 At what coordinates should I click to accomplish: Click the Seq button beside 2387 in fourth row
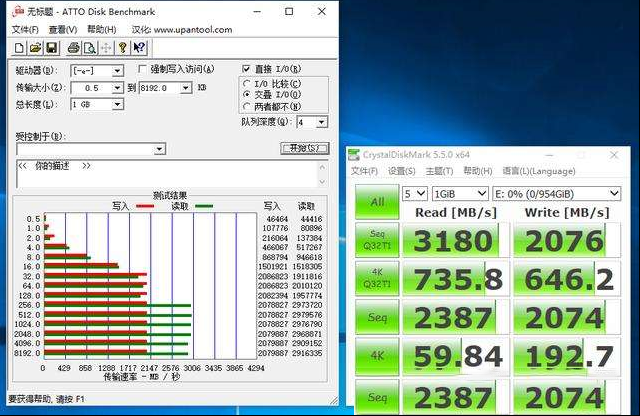click(377, 317)
